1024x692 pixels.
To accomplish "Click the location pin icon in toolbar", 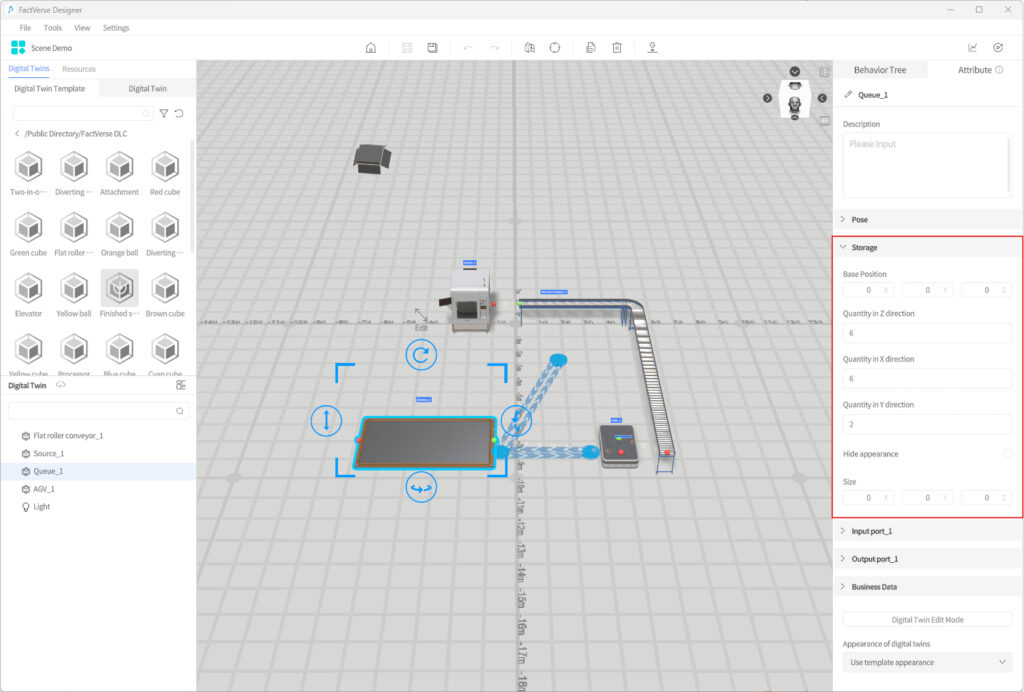I will coord(652,48).
